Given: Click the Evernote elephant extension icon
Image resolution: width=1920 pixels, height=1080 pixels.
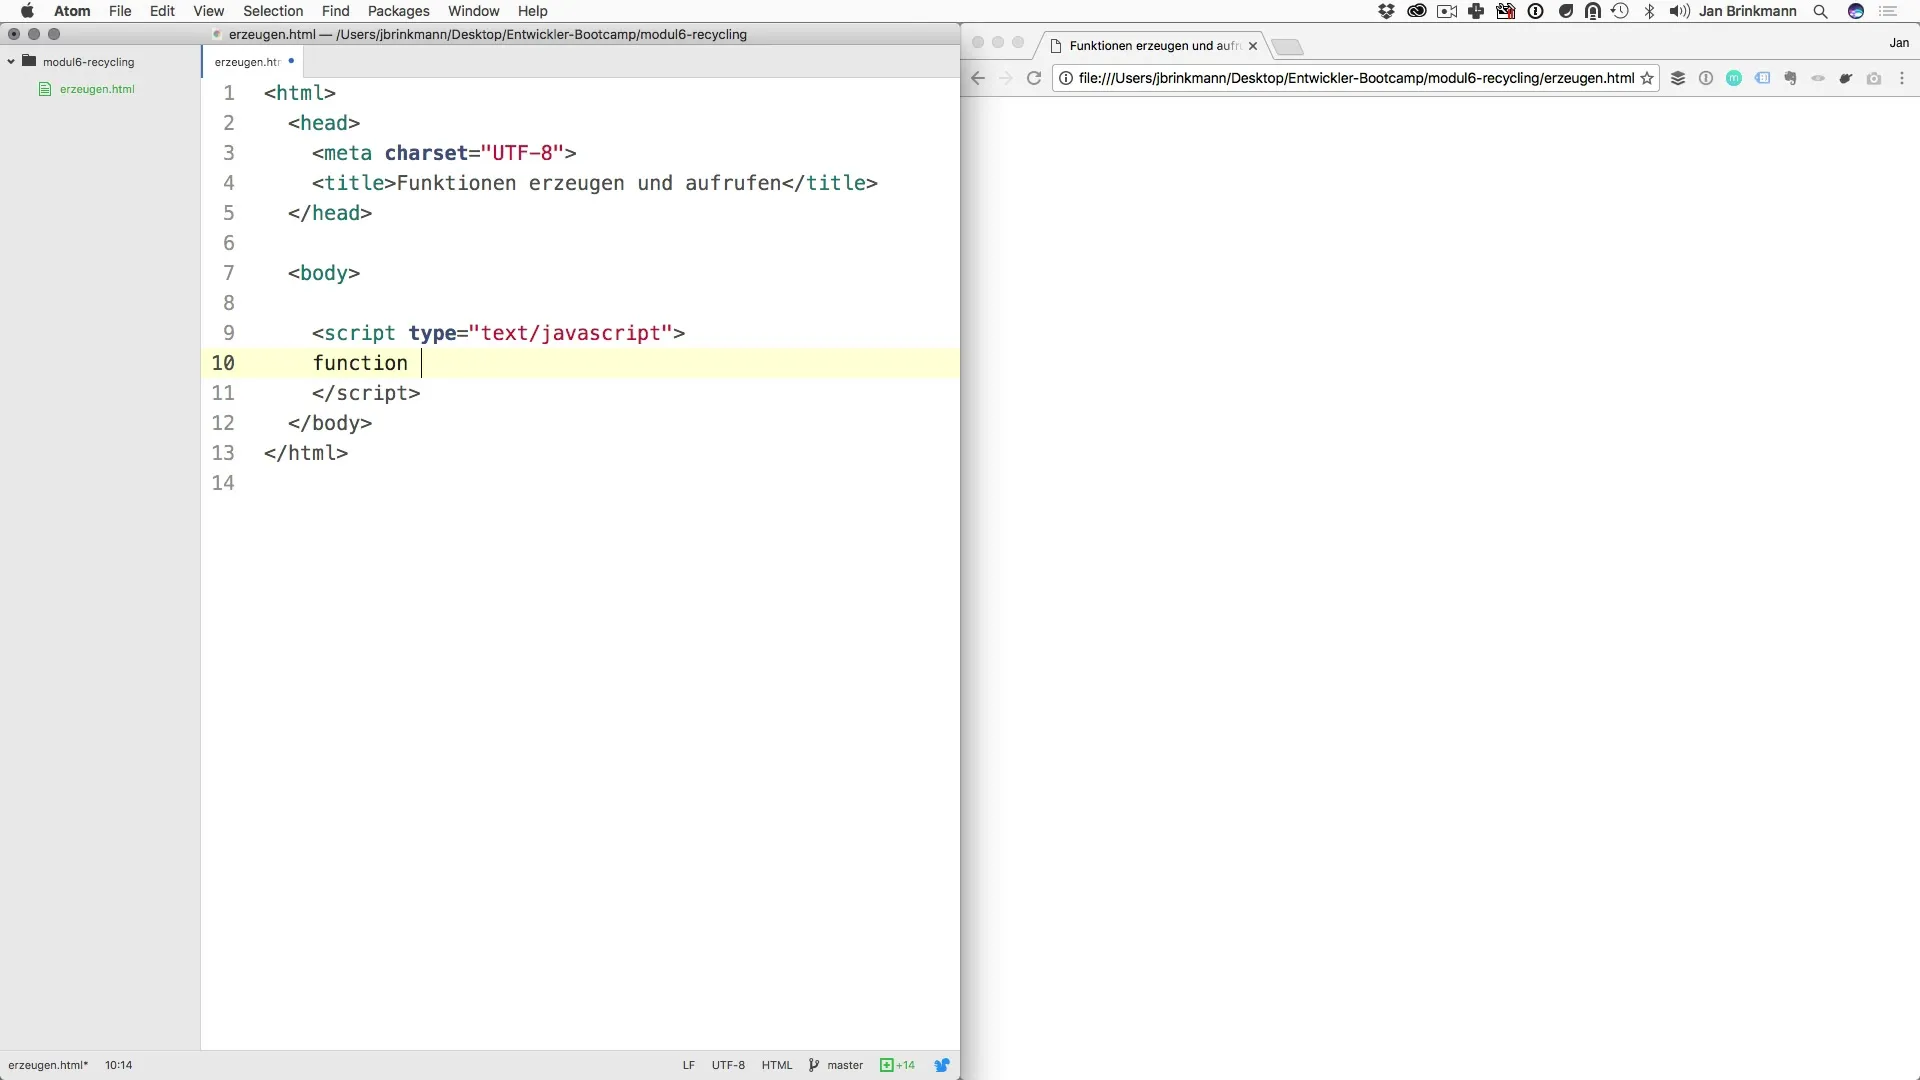Looking at the screenshot, I should click(x=1790, y=78).
